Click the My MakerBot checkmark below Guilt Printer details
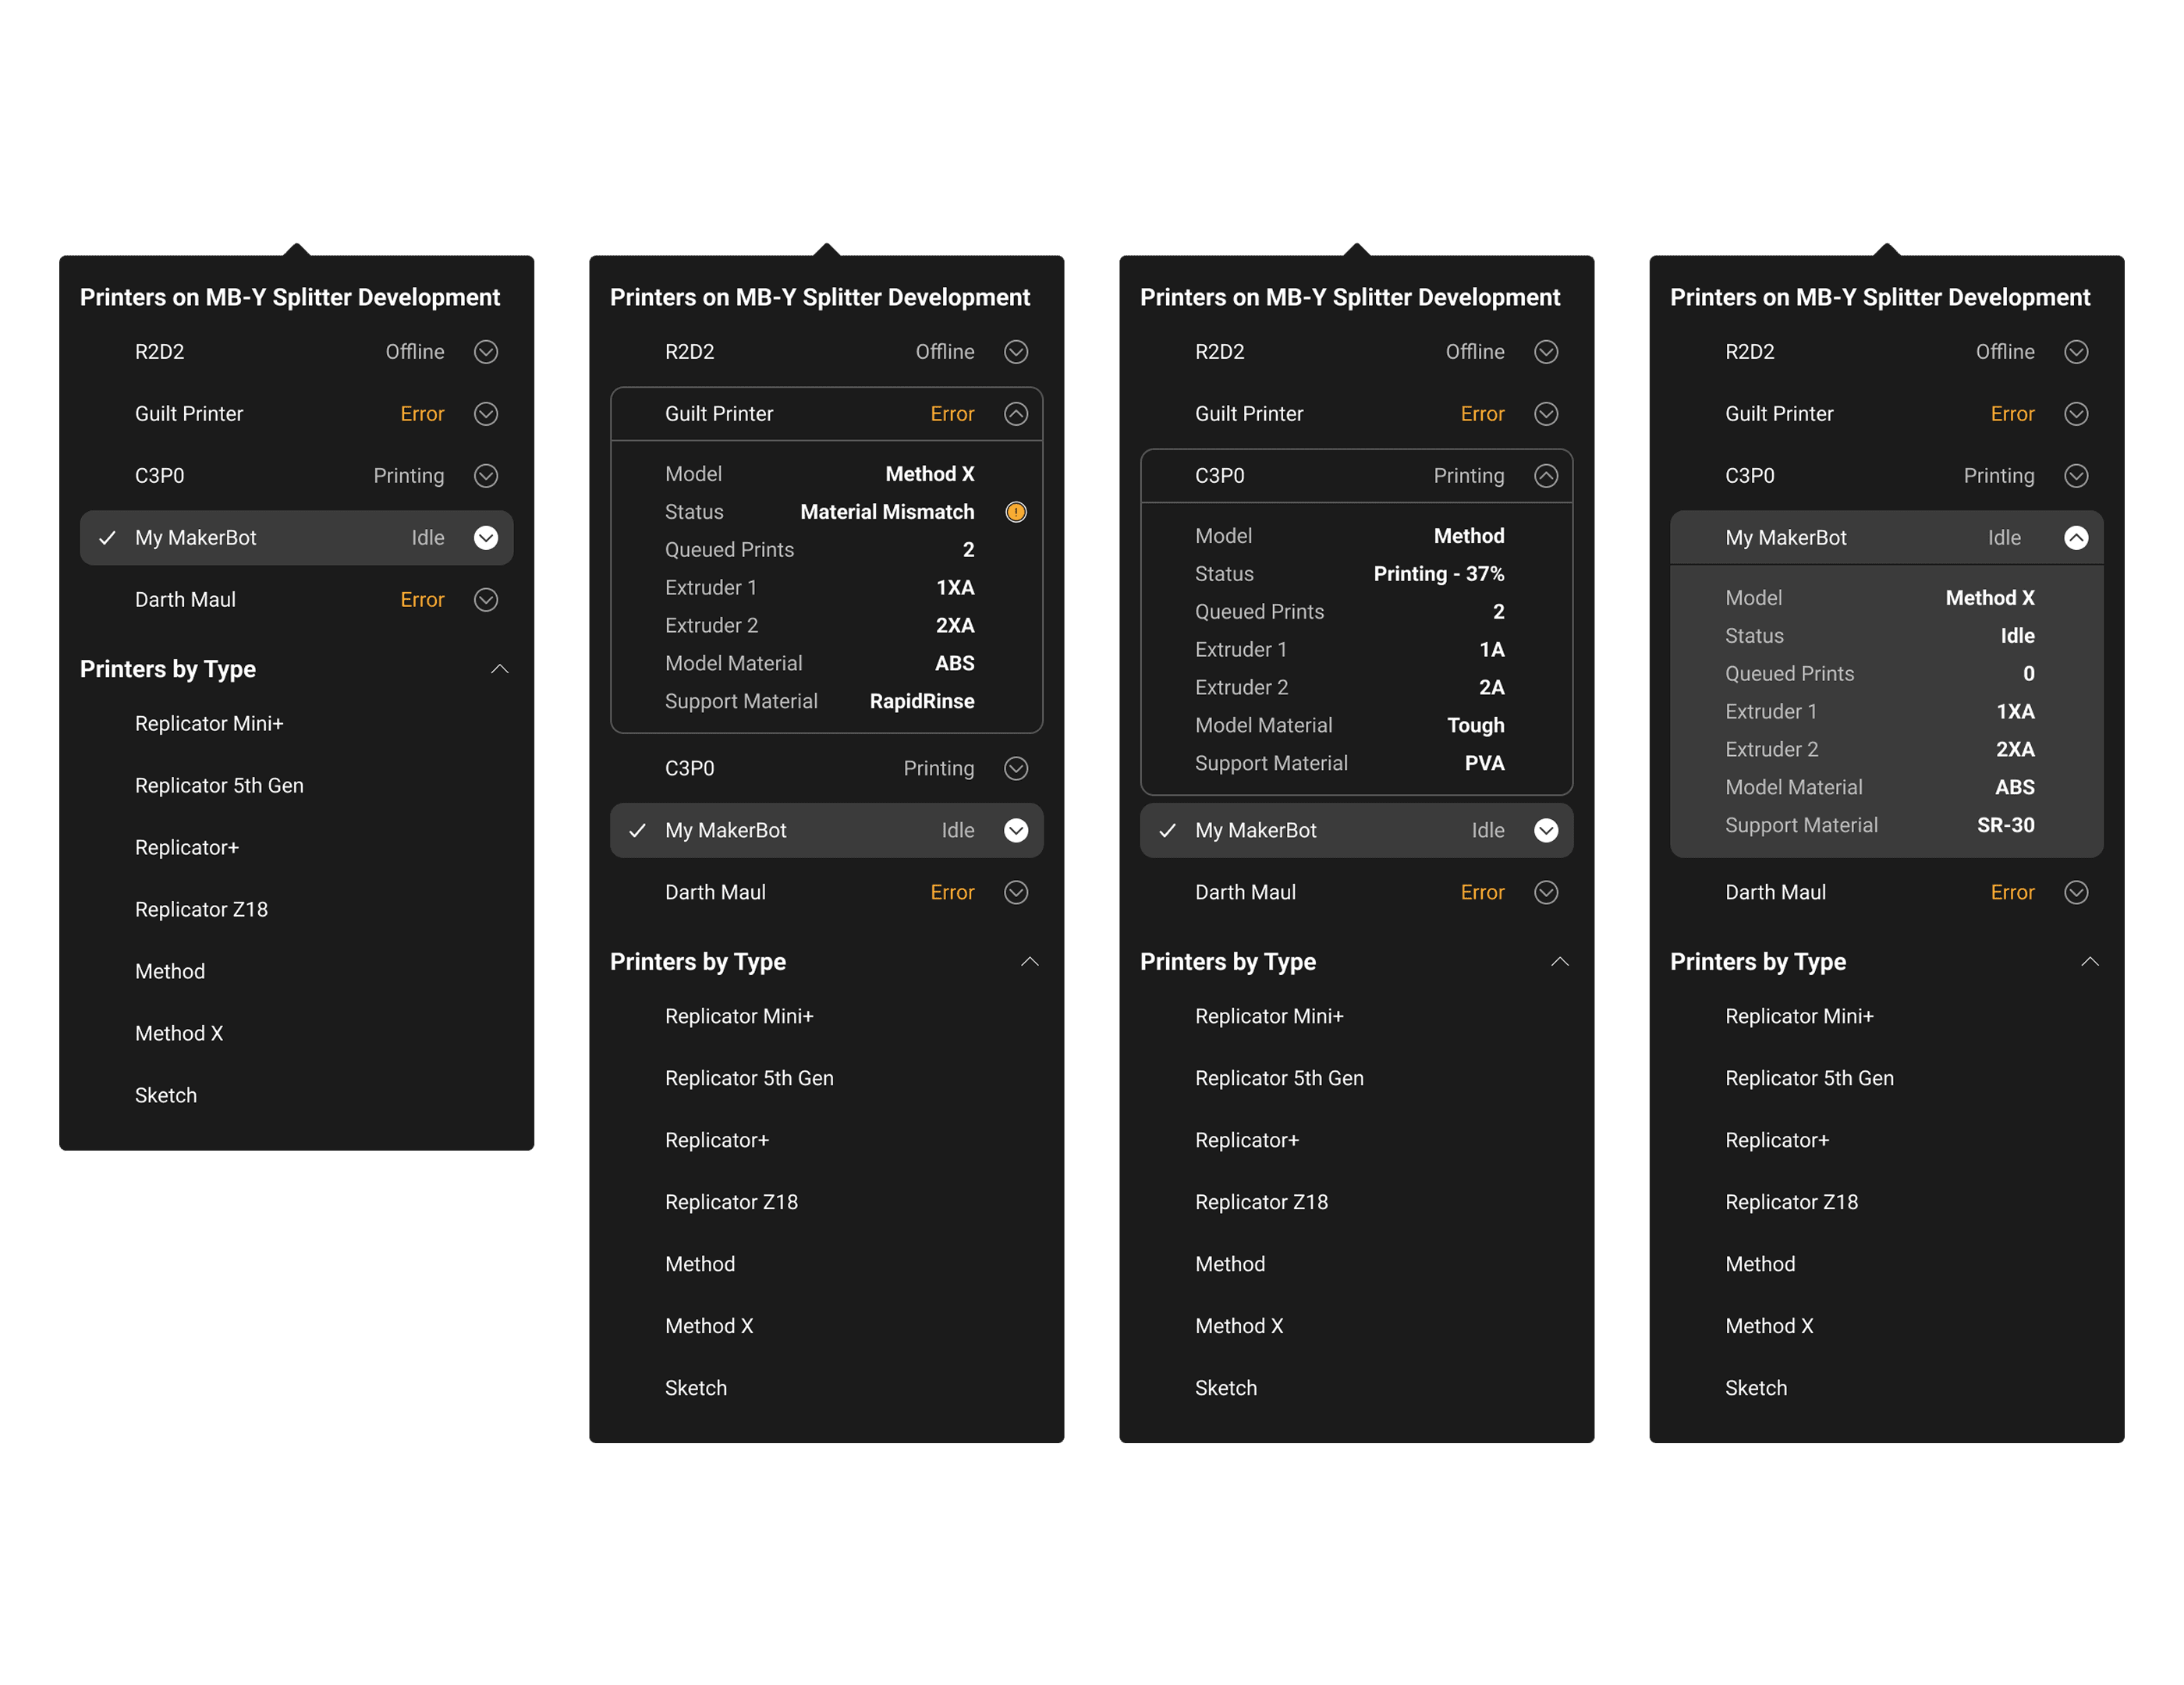Viewport: 2184px width, 1685px height. 637,830
